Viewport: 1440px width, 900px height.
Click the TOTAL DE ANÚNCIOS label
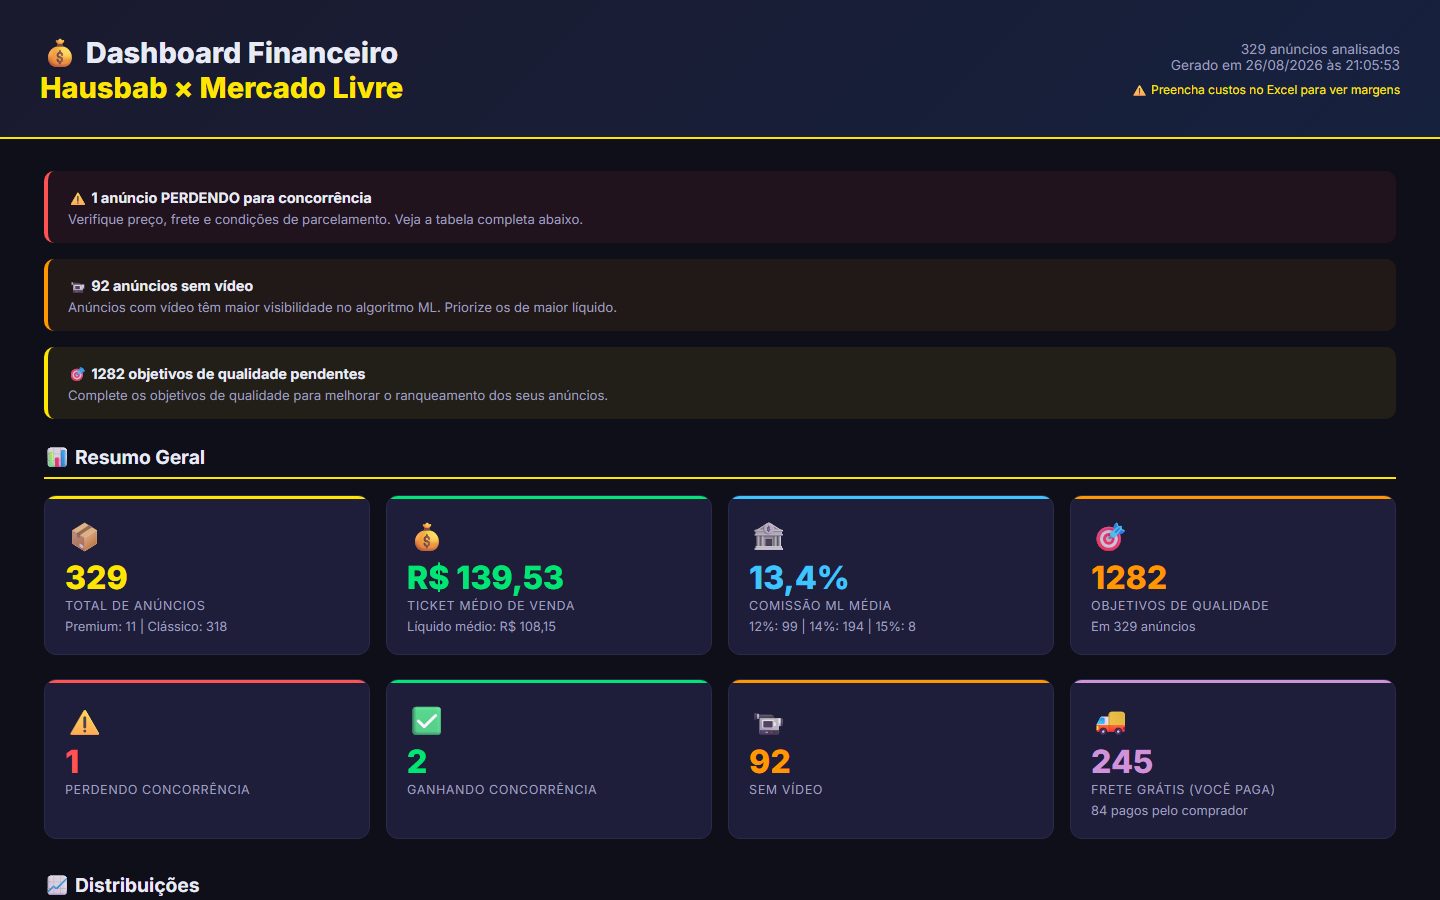(x=135, y=606)
